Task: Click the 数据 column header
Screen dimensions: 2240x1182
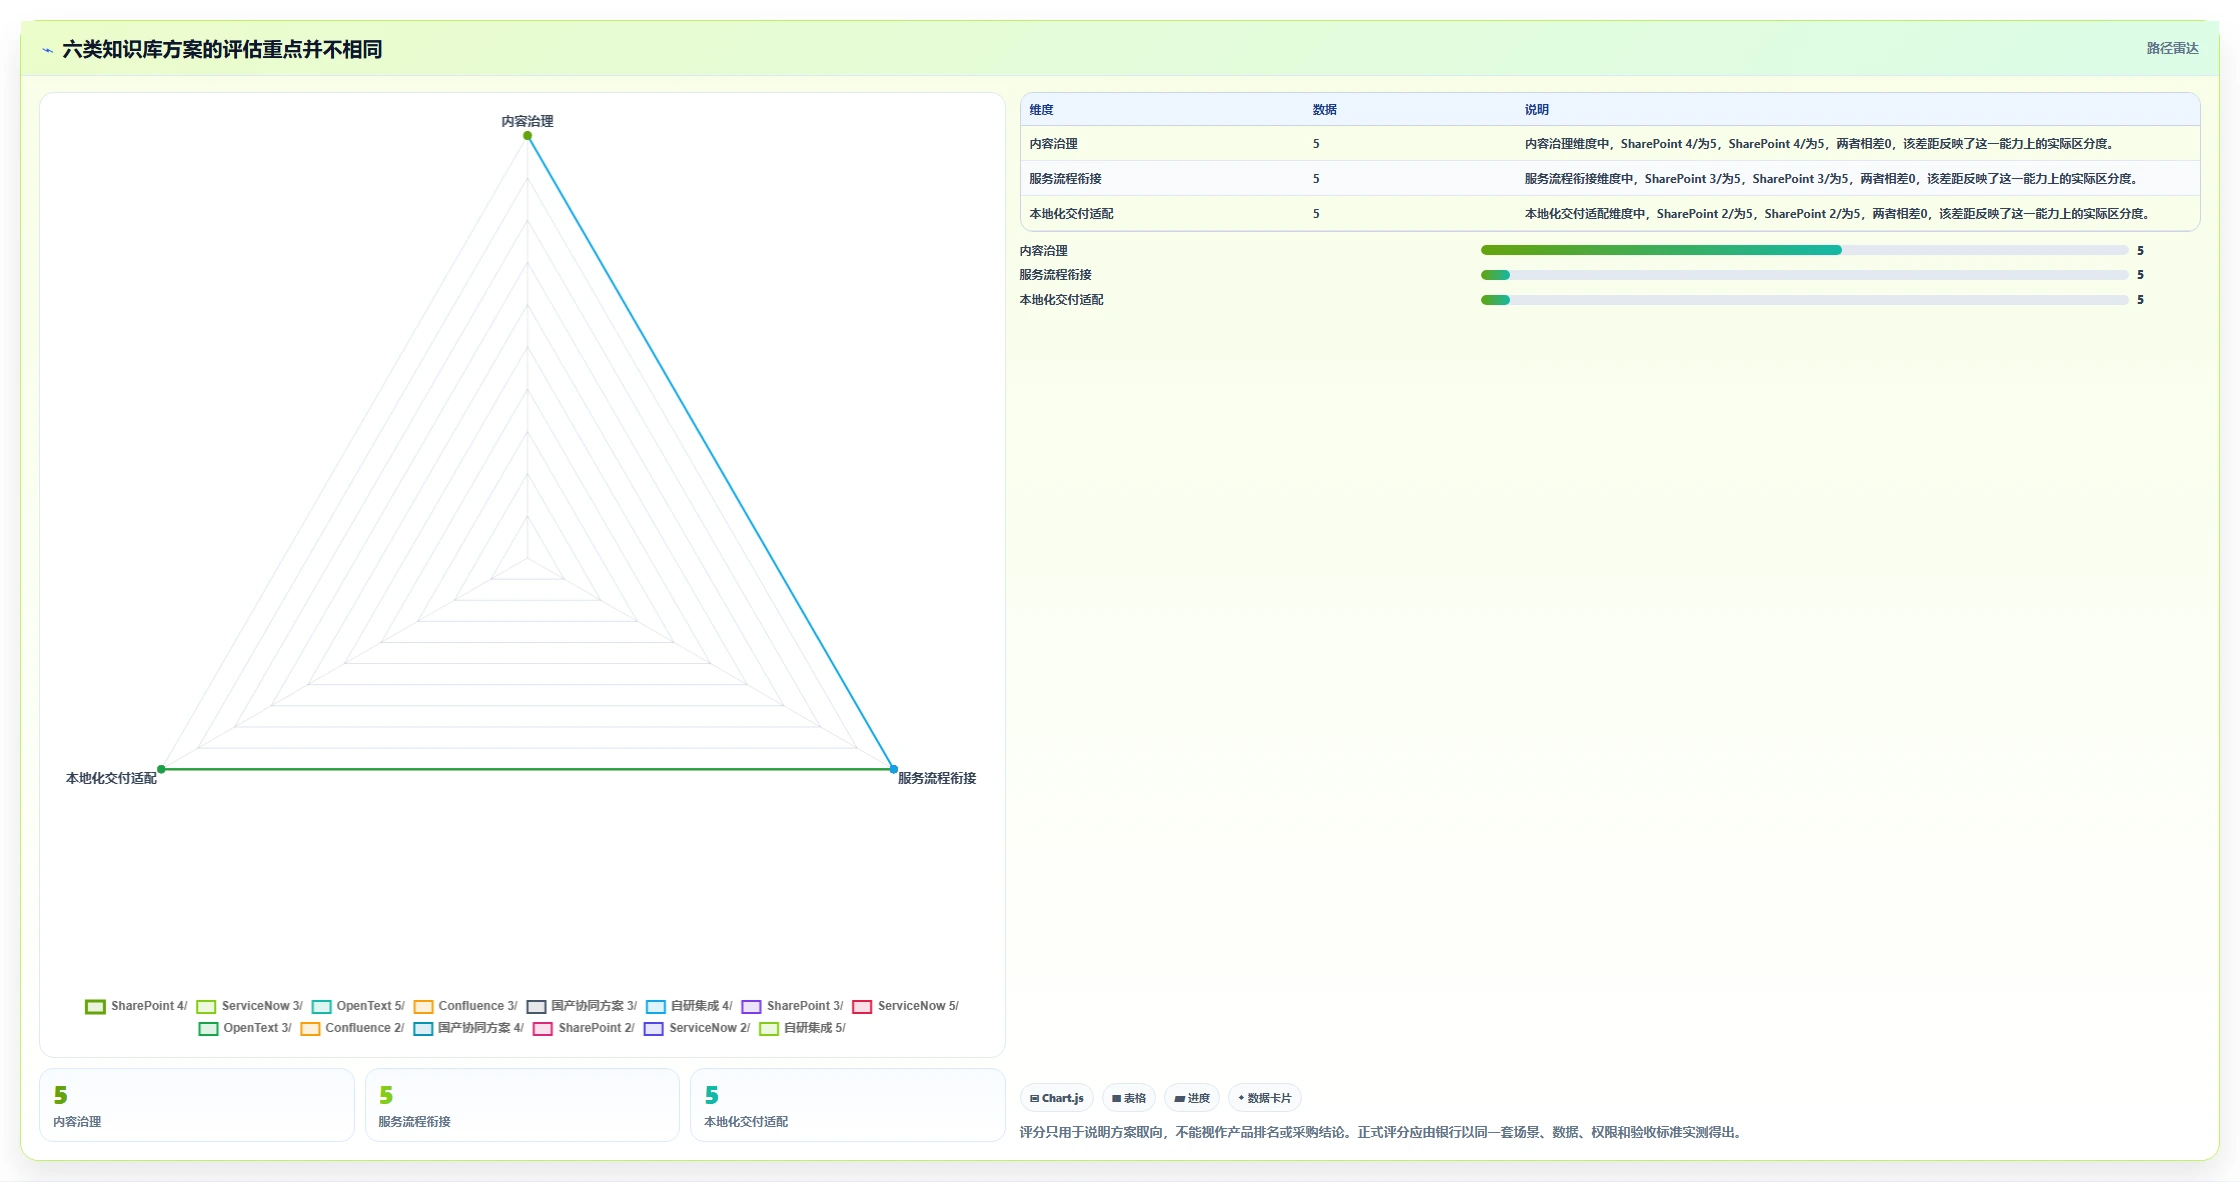Action: (1325, 110)
